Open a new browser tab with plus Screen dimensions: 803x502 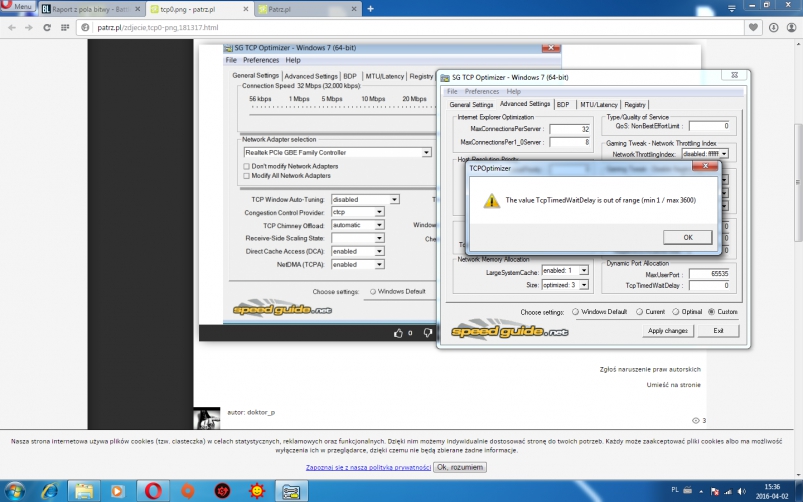371,8
